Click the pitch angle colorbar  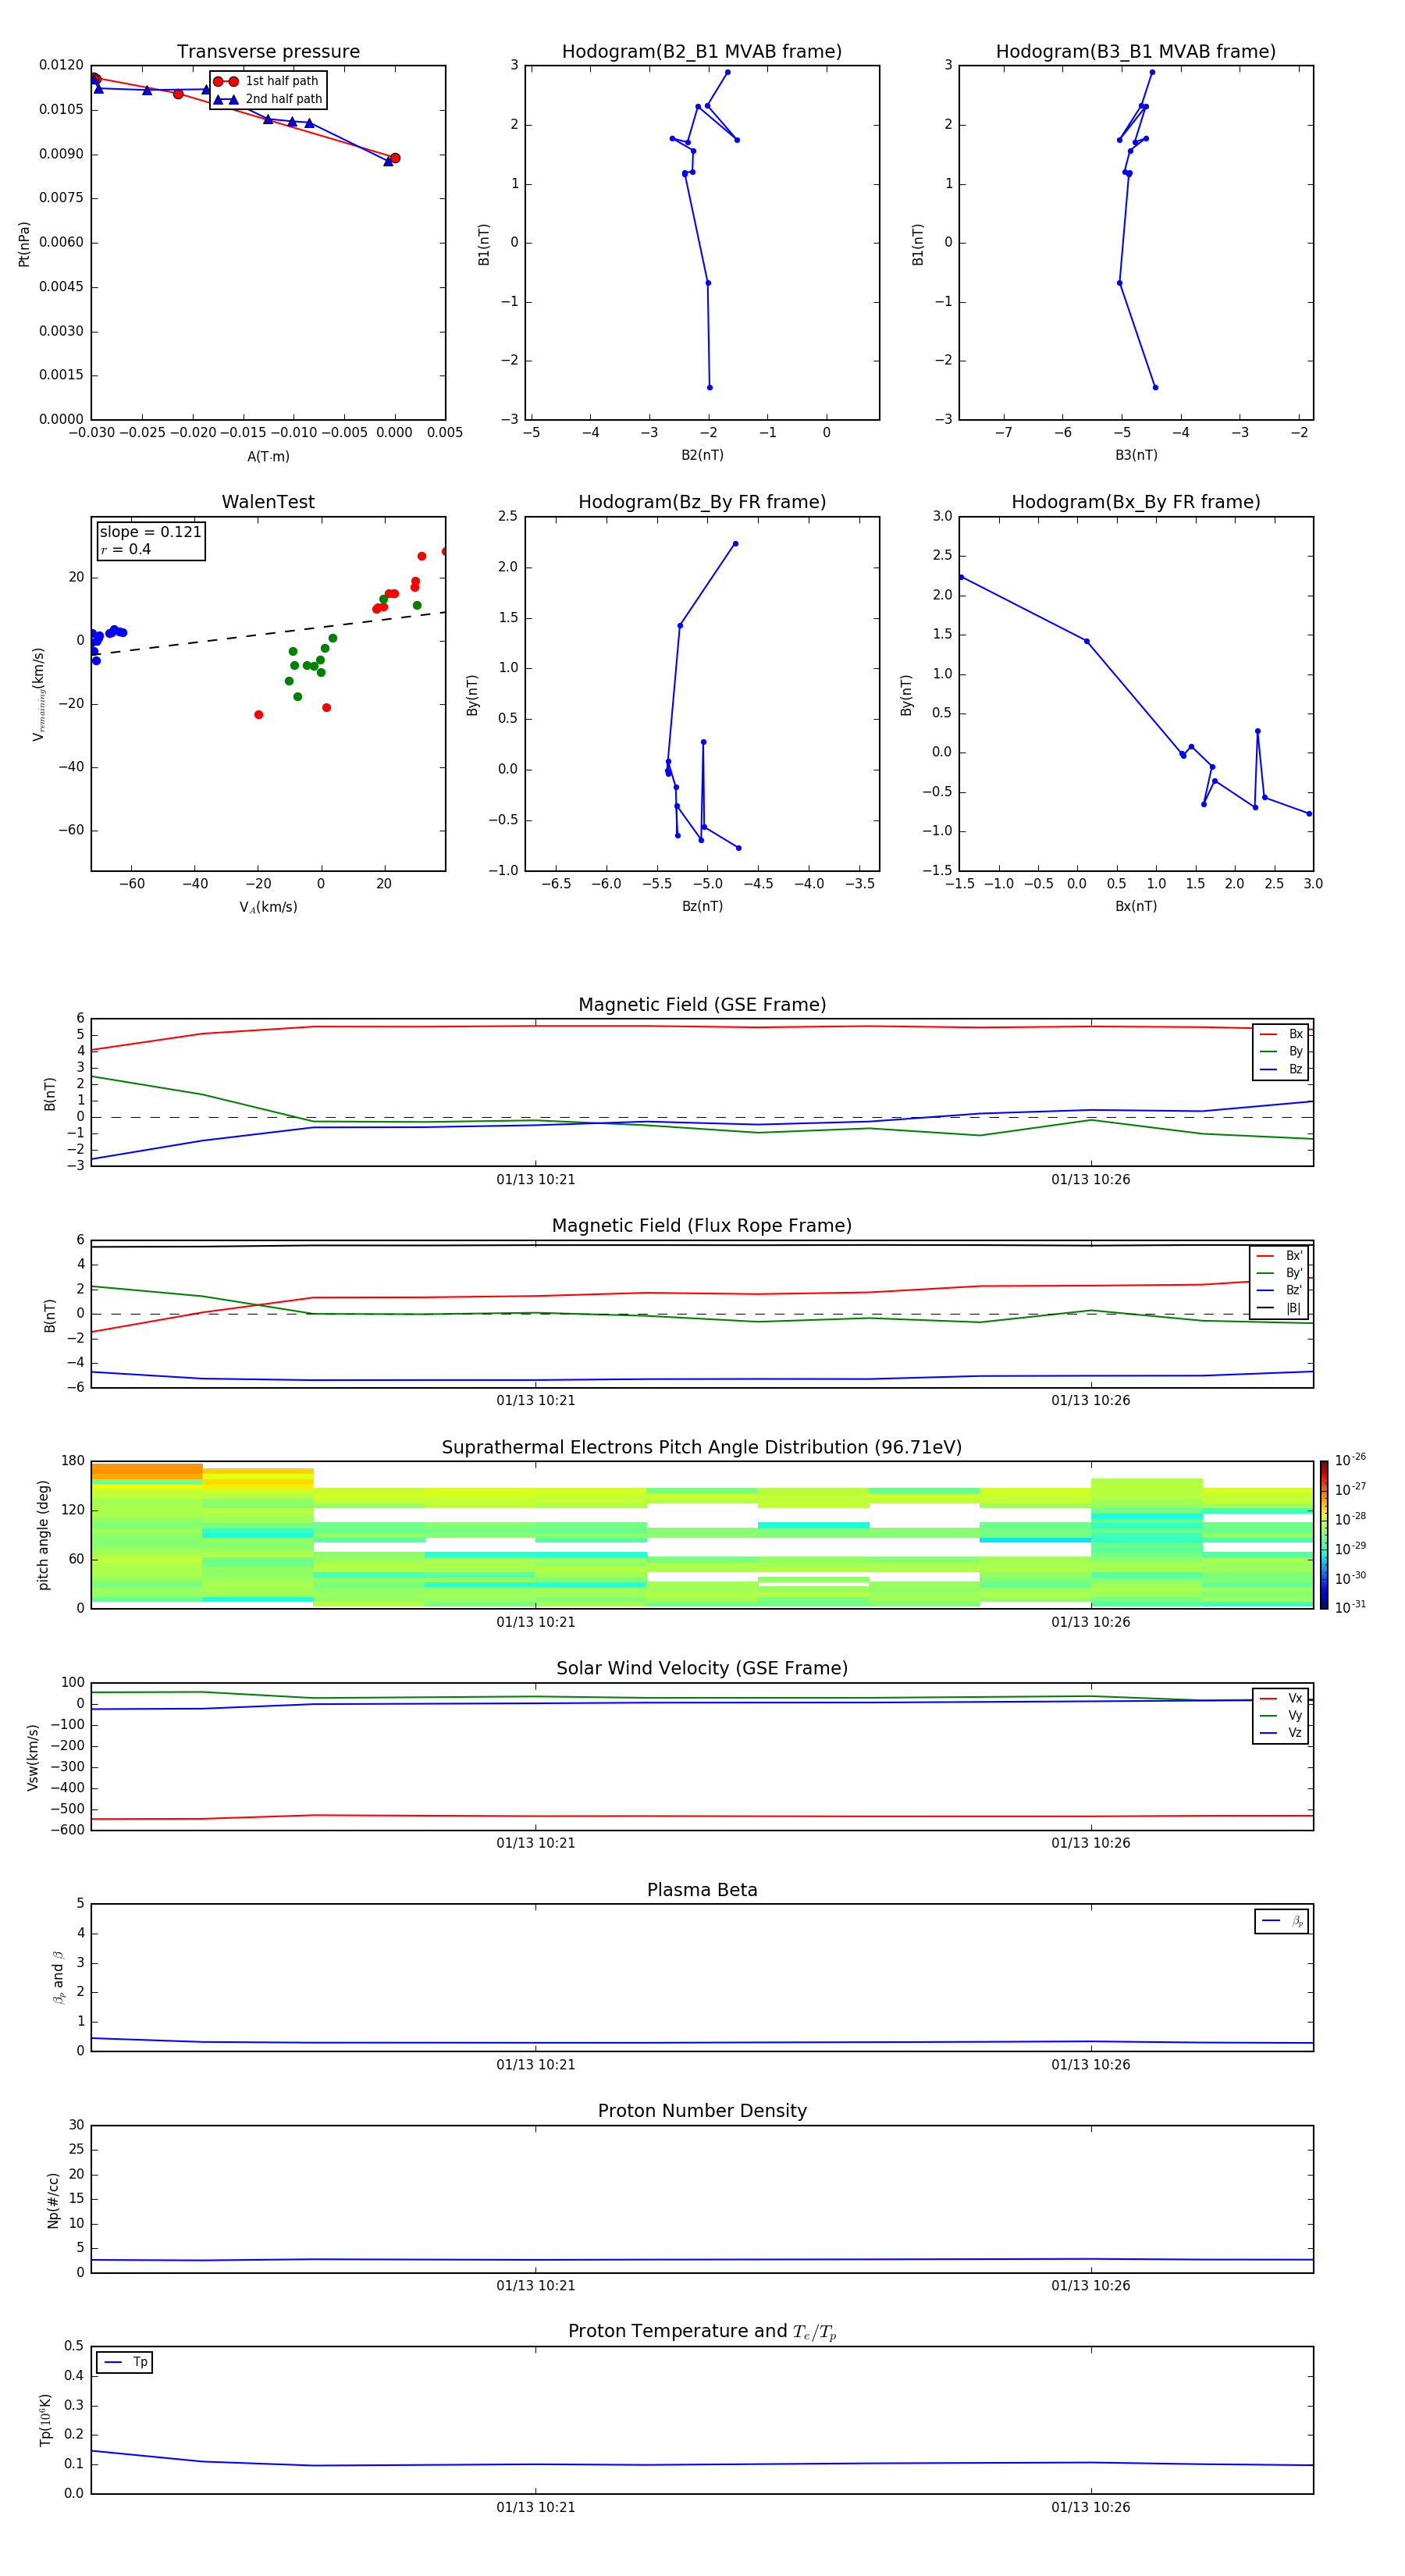point(1324,1534)
